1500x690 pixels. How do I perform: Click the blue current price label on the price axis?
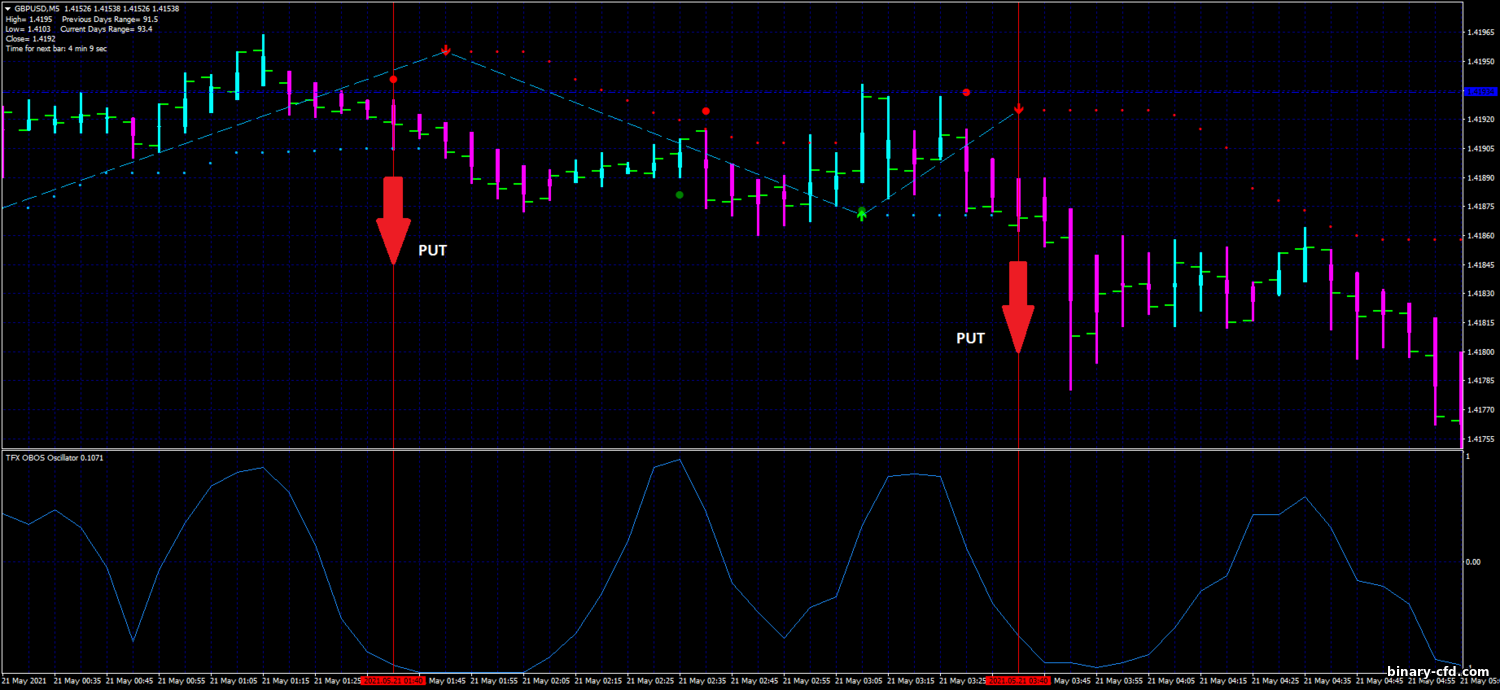point(1479,91)
